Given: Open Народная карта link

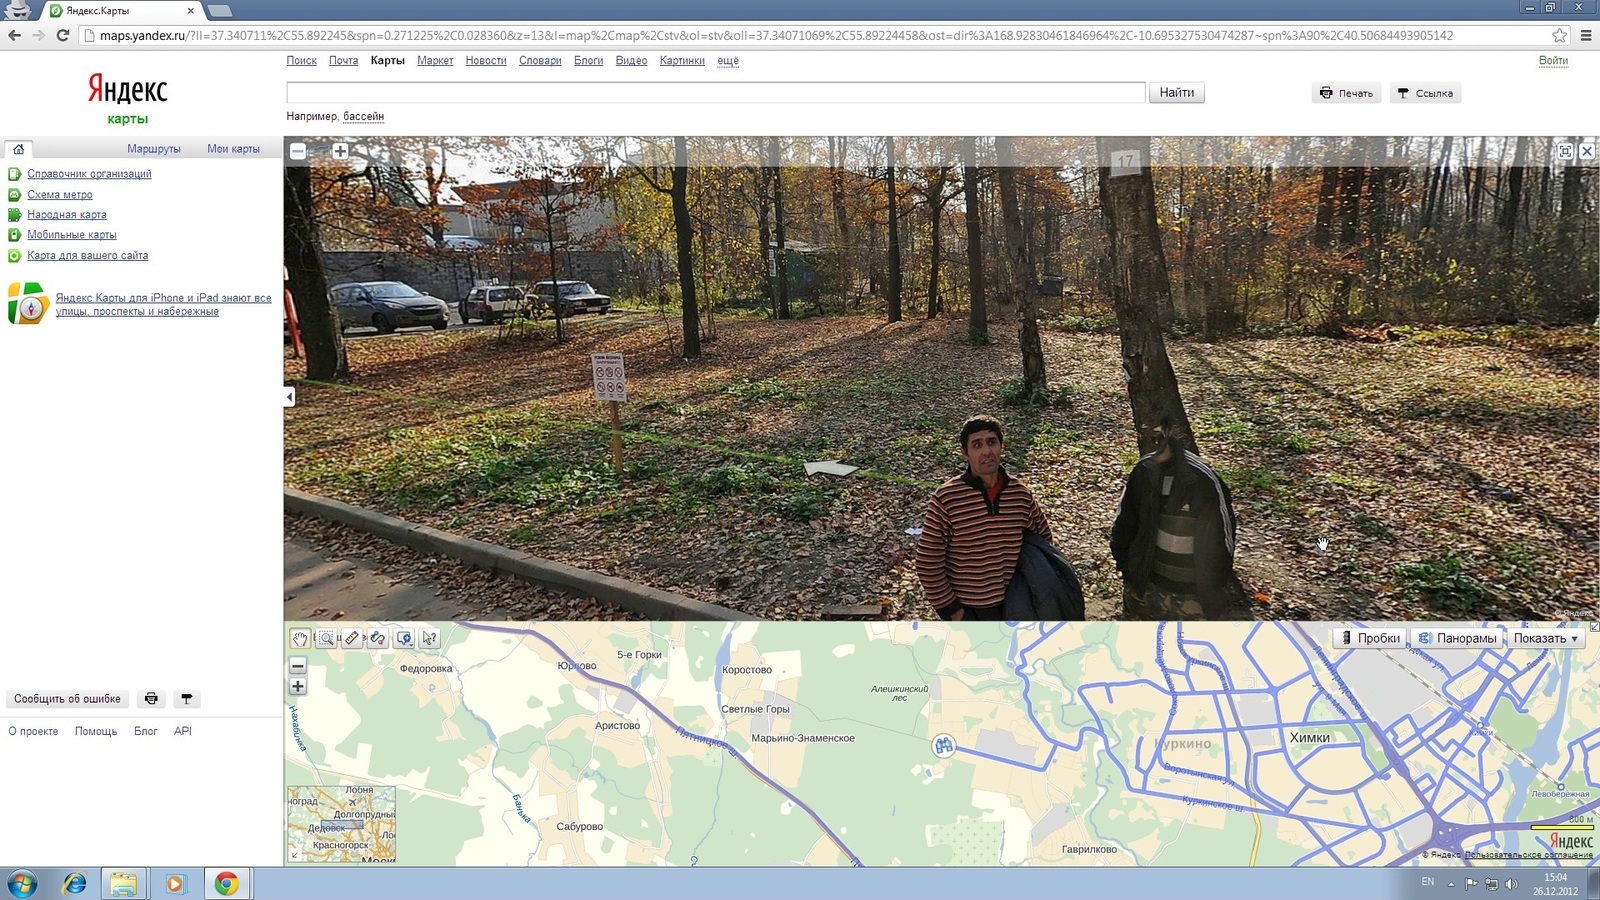Looking at the screenshot, I should tap(67, 215).
